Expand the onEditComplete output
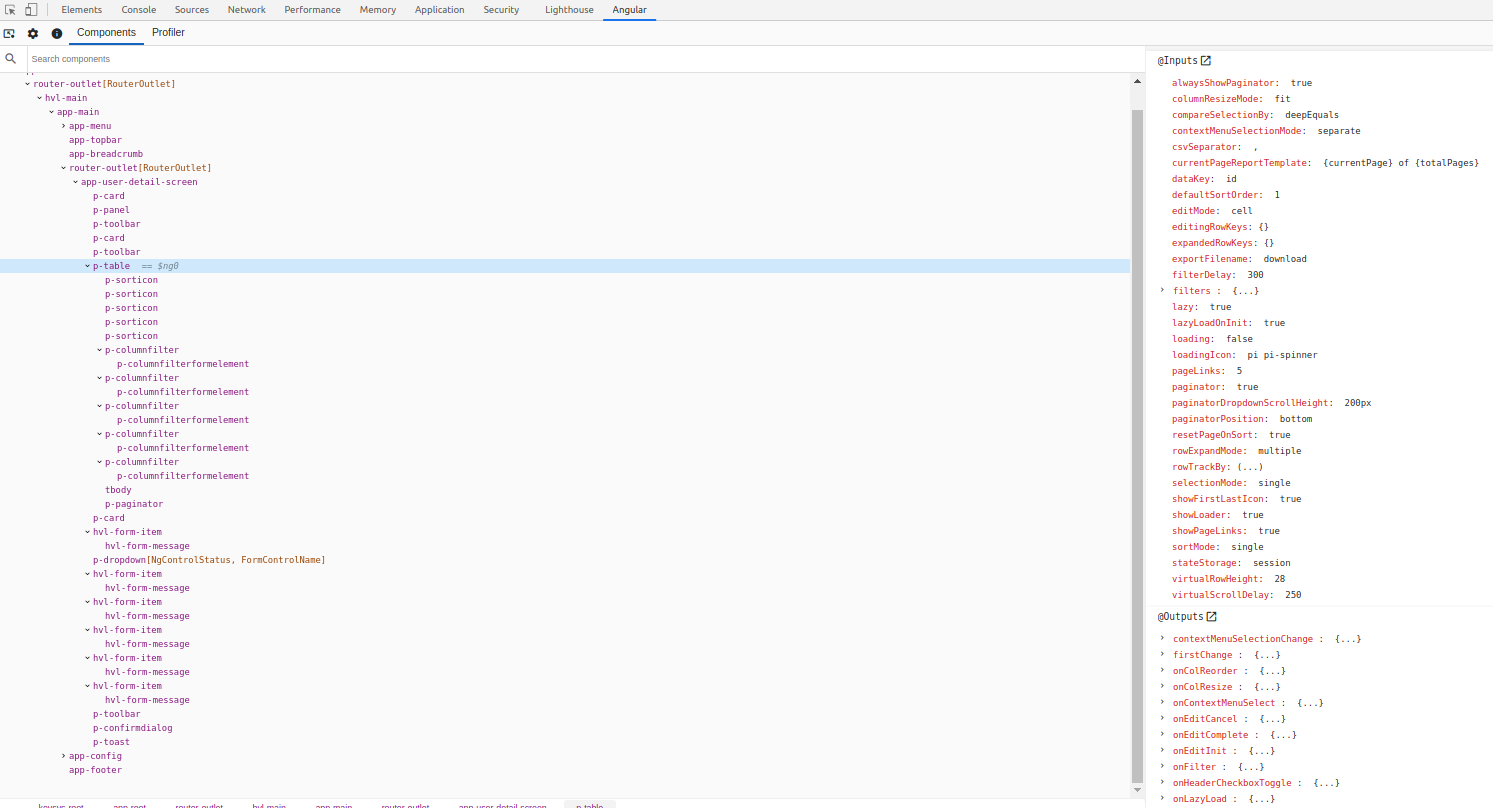The image size is (1493, 808). [1163, 734]
